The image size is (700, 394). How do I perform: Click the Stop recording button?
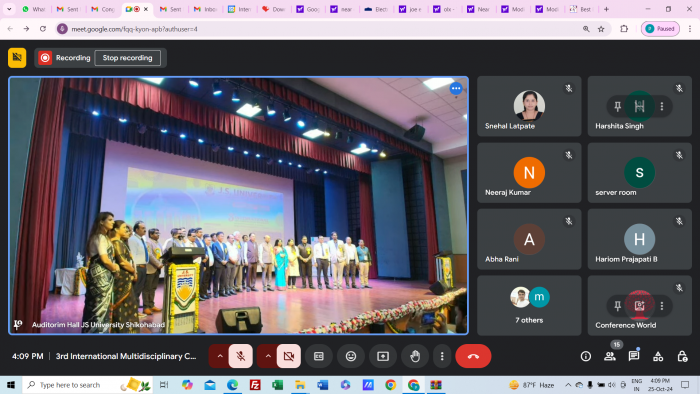tap(128, 58)
